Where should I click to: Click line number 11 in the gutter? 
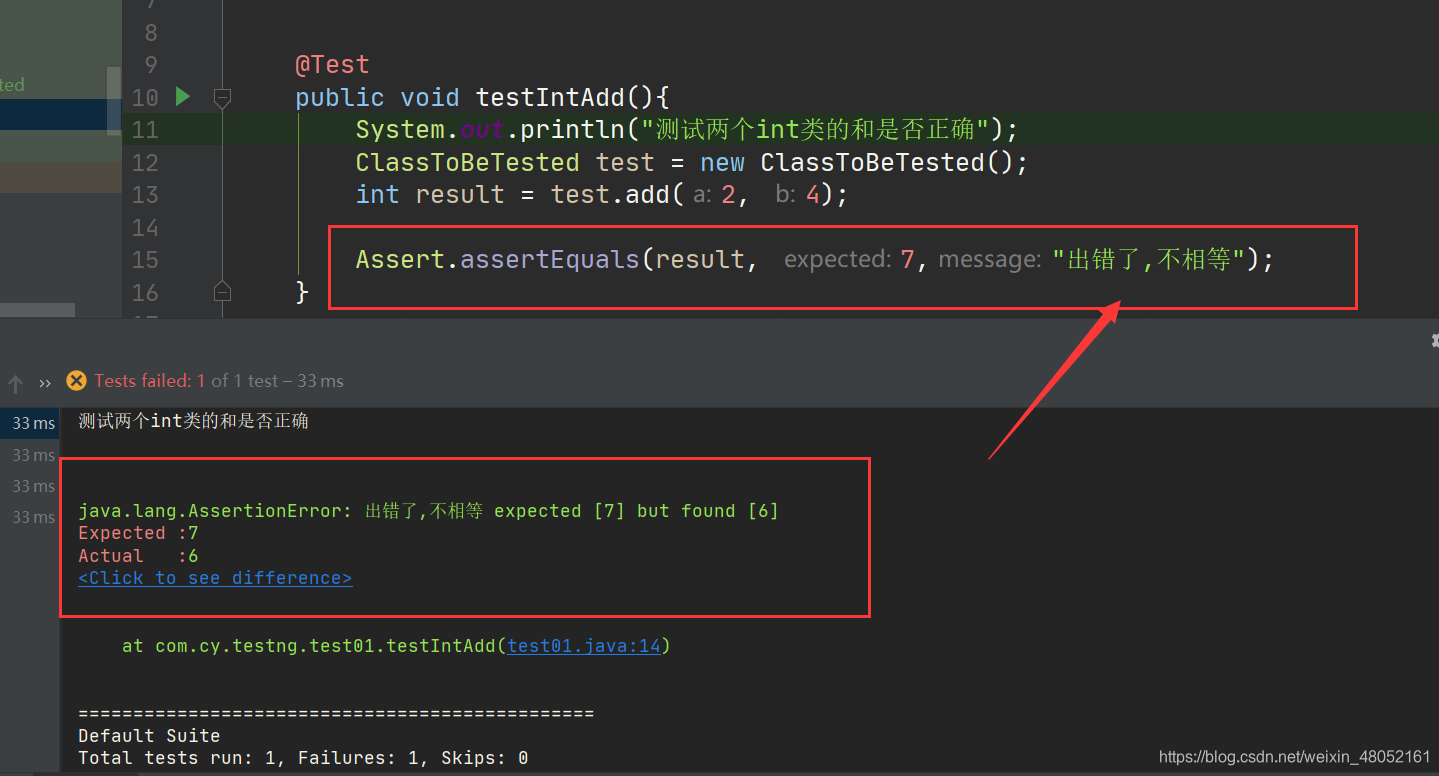pyautogui.click(x=145, y=130)
